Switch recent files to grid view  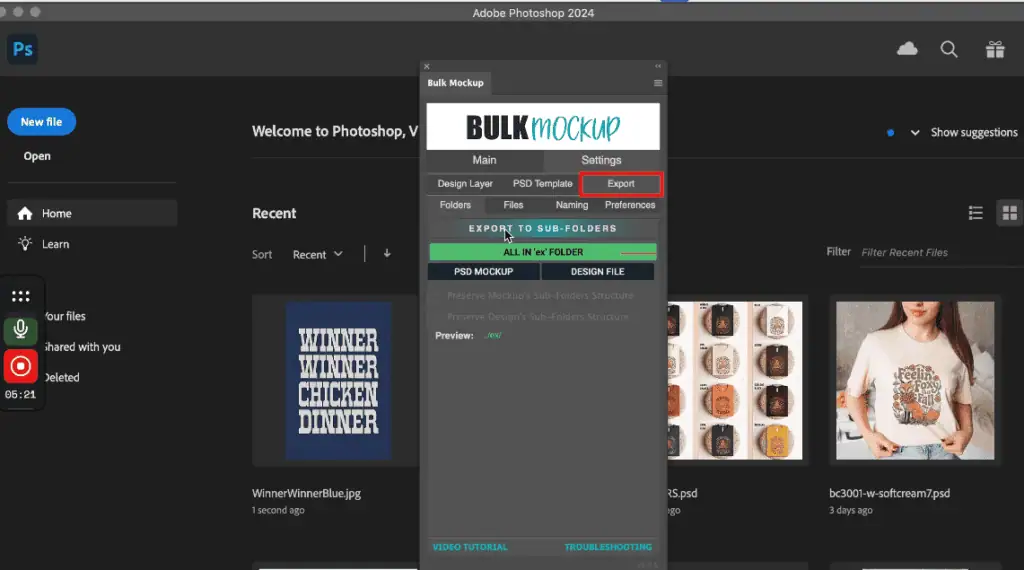pyautogui.click(x=1009, y=213)
